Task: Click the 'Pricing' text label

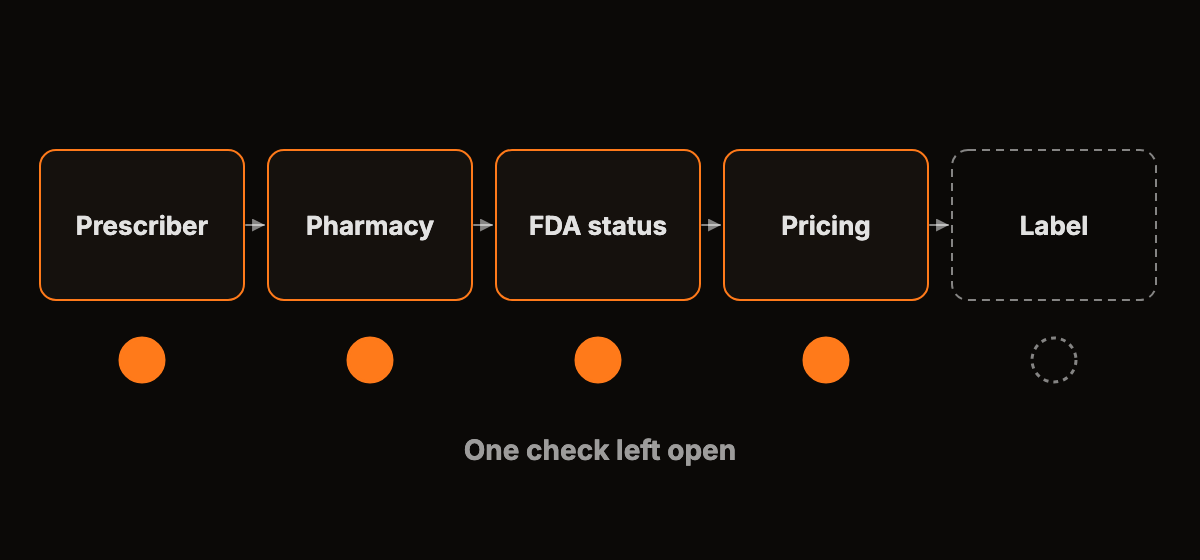Action: tap(826, 227)
